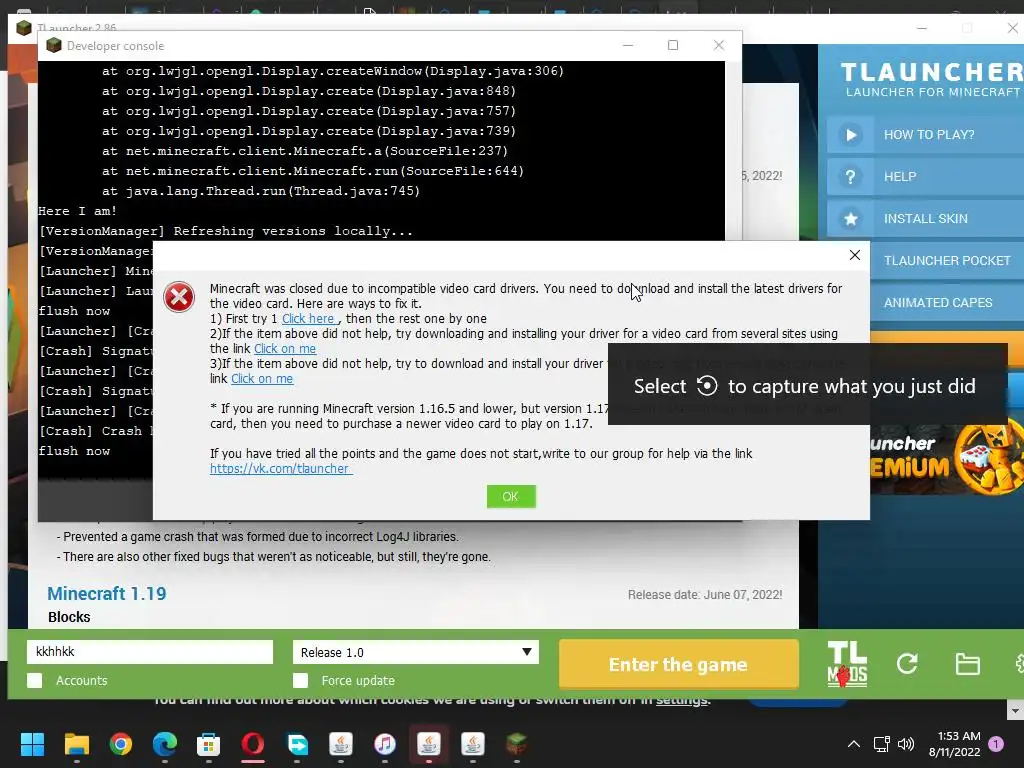Open the Release 1.0 version dropdown
Screen dimensions: 1024x768
pyautogui.click(x=416, y=652)
